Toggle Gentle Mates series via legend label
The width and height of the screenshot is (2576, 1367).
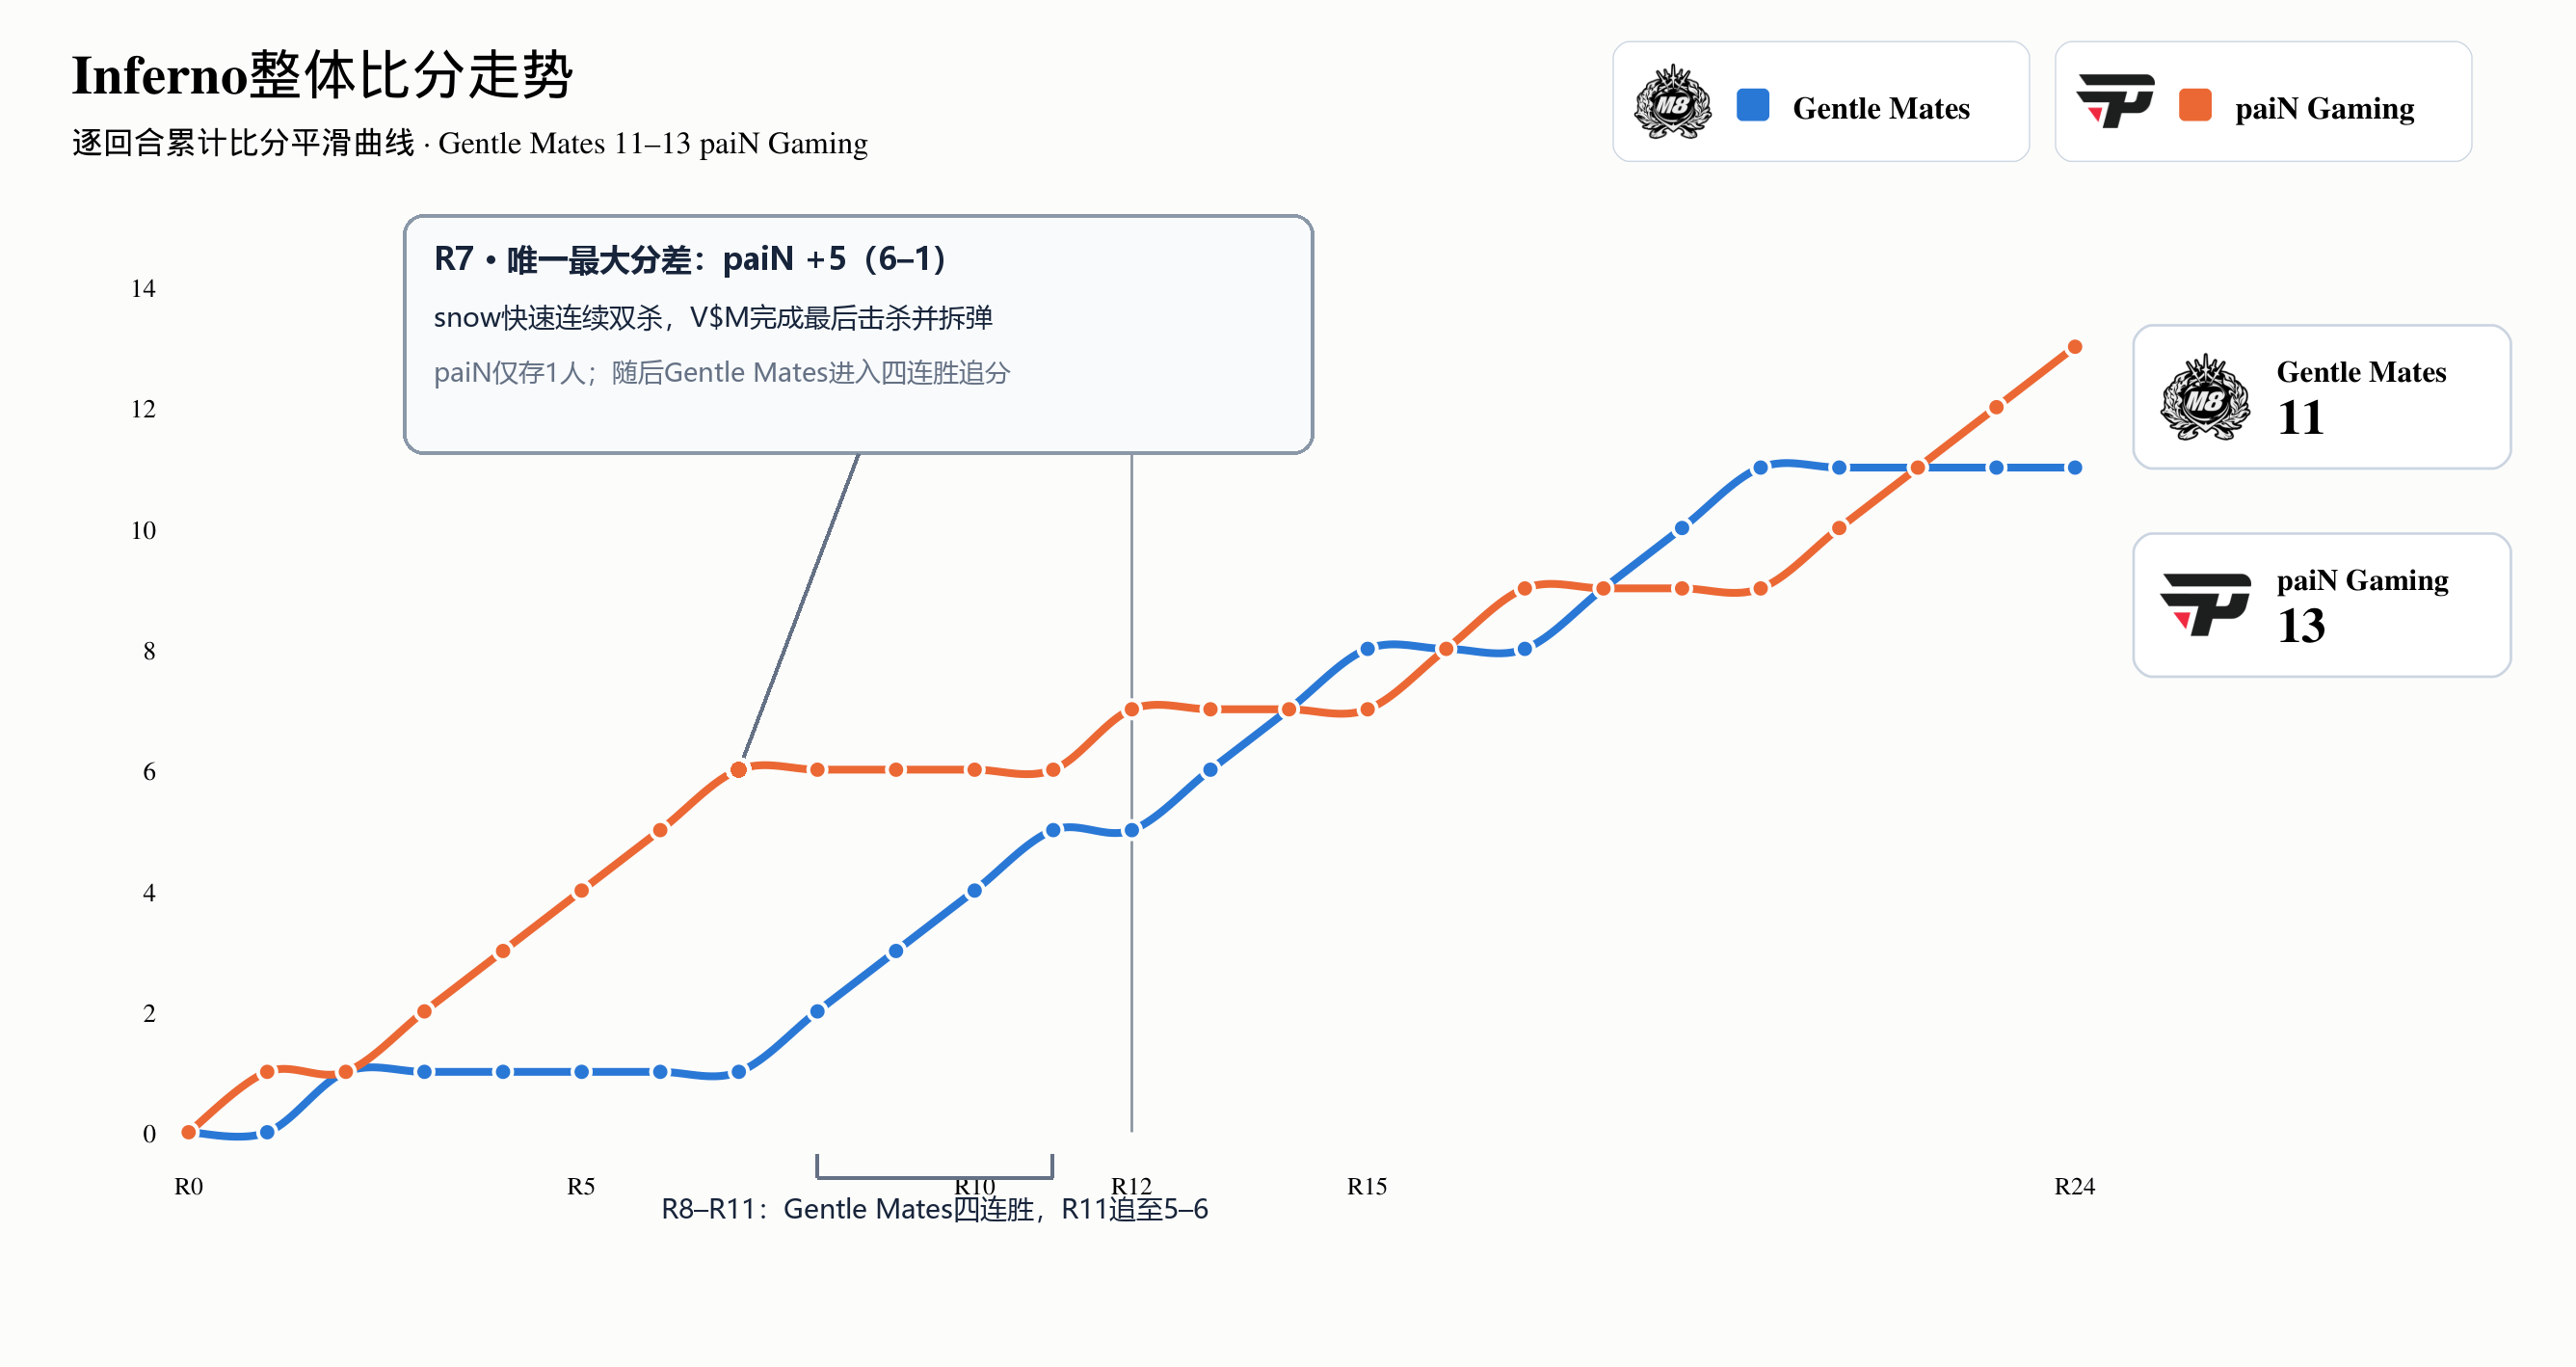coord(1881,108)
